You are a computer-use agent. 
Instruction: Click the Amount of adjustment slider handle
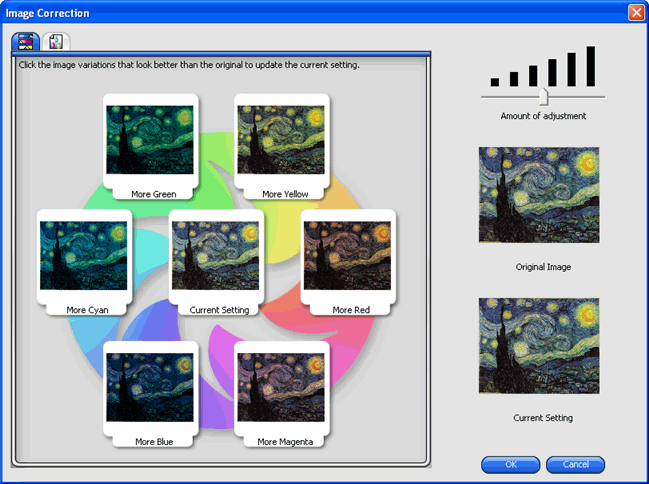click(x=543, y=97)
